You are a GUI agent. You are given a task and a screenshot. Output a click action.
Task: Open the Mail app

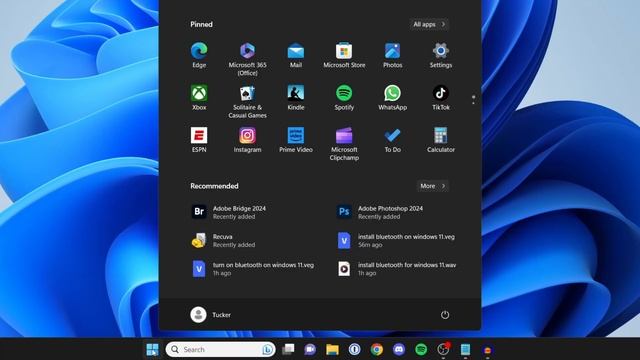(x=296, y=55)
